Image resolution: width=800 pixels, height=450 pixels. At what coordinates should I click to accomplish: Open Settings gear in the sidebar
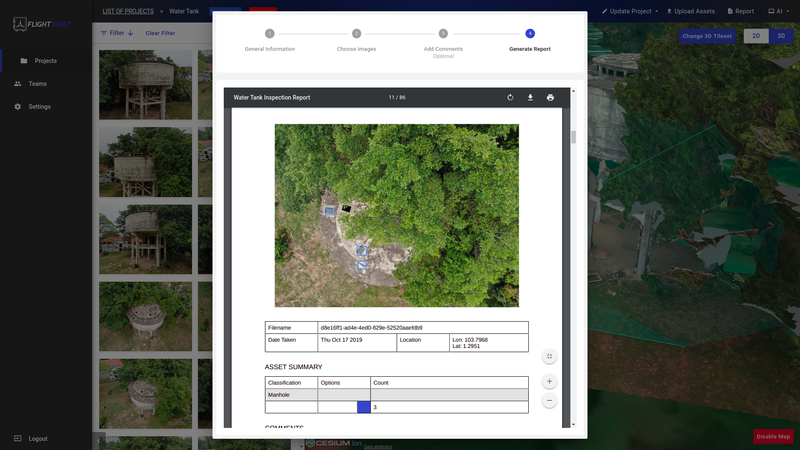[x=18, y=107]
